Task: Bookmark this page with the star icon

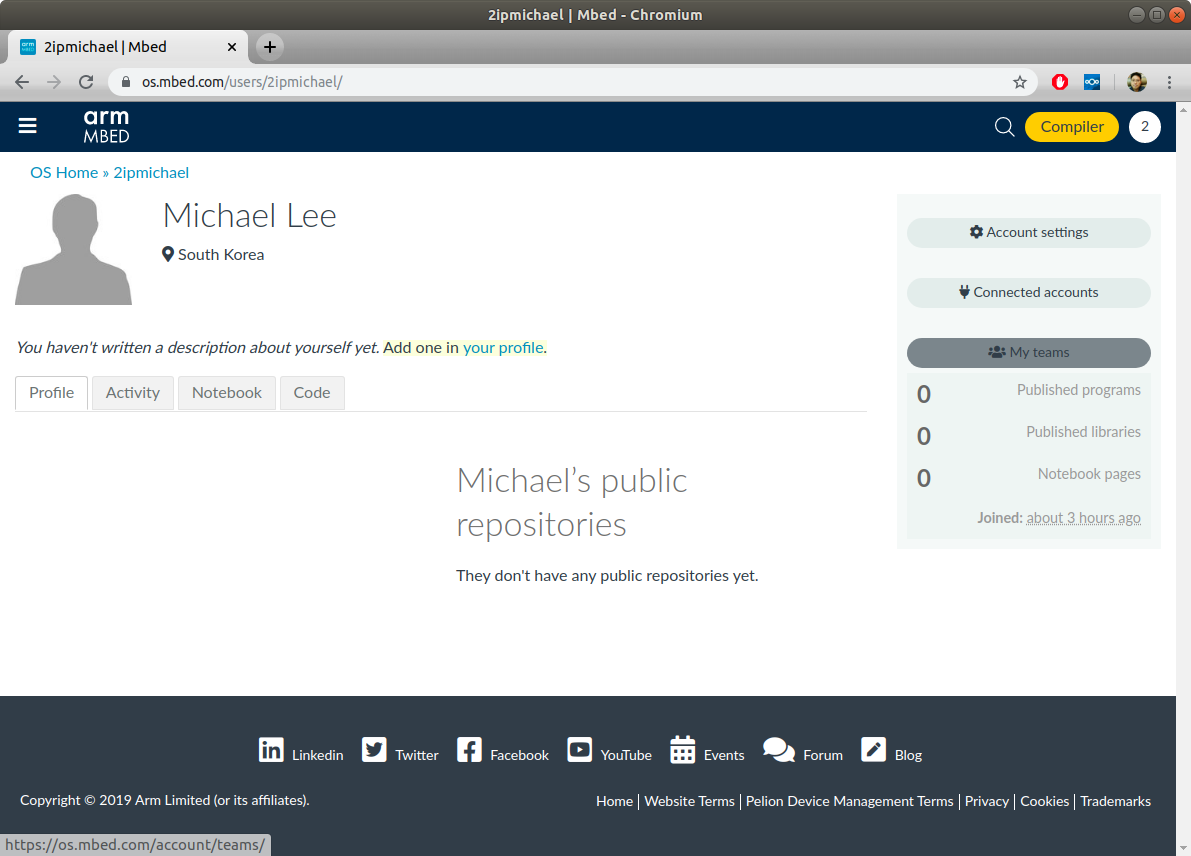Action: [1019, 82]
